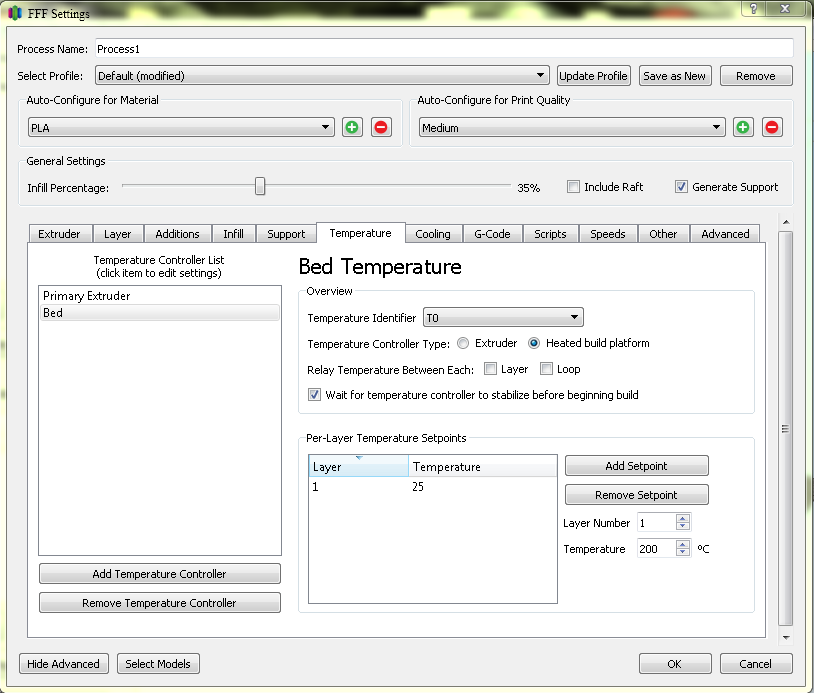
Task: Open the G-Code tab
Action: point(491,234)
